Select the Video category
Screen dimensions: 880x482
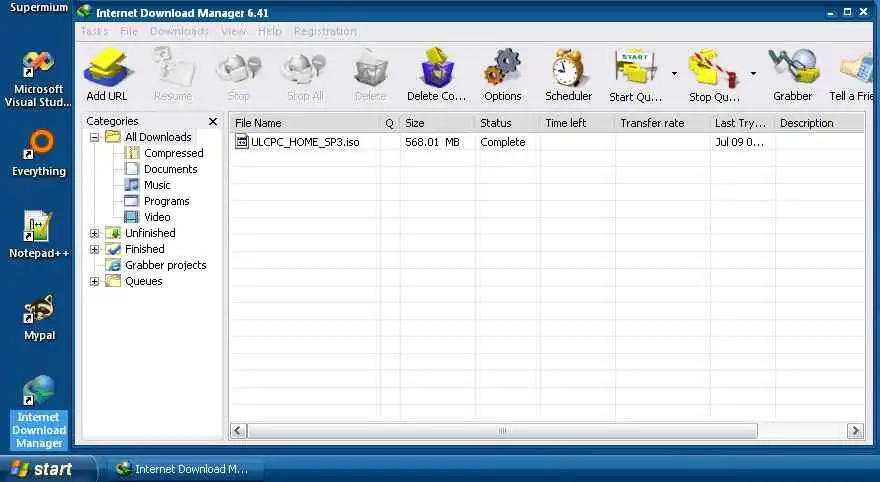(x=157, y=217)
